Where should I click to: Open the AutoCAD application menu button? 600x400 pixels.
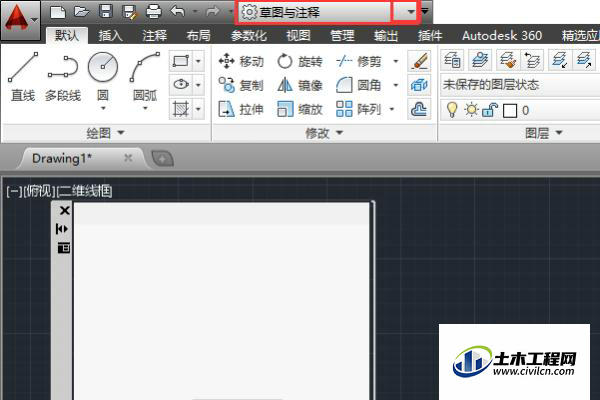click(20, 20)
